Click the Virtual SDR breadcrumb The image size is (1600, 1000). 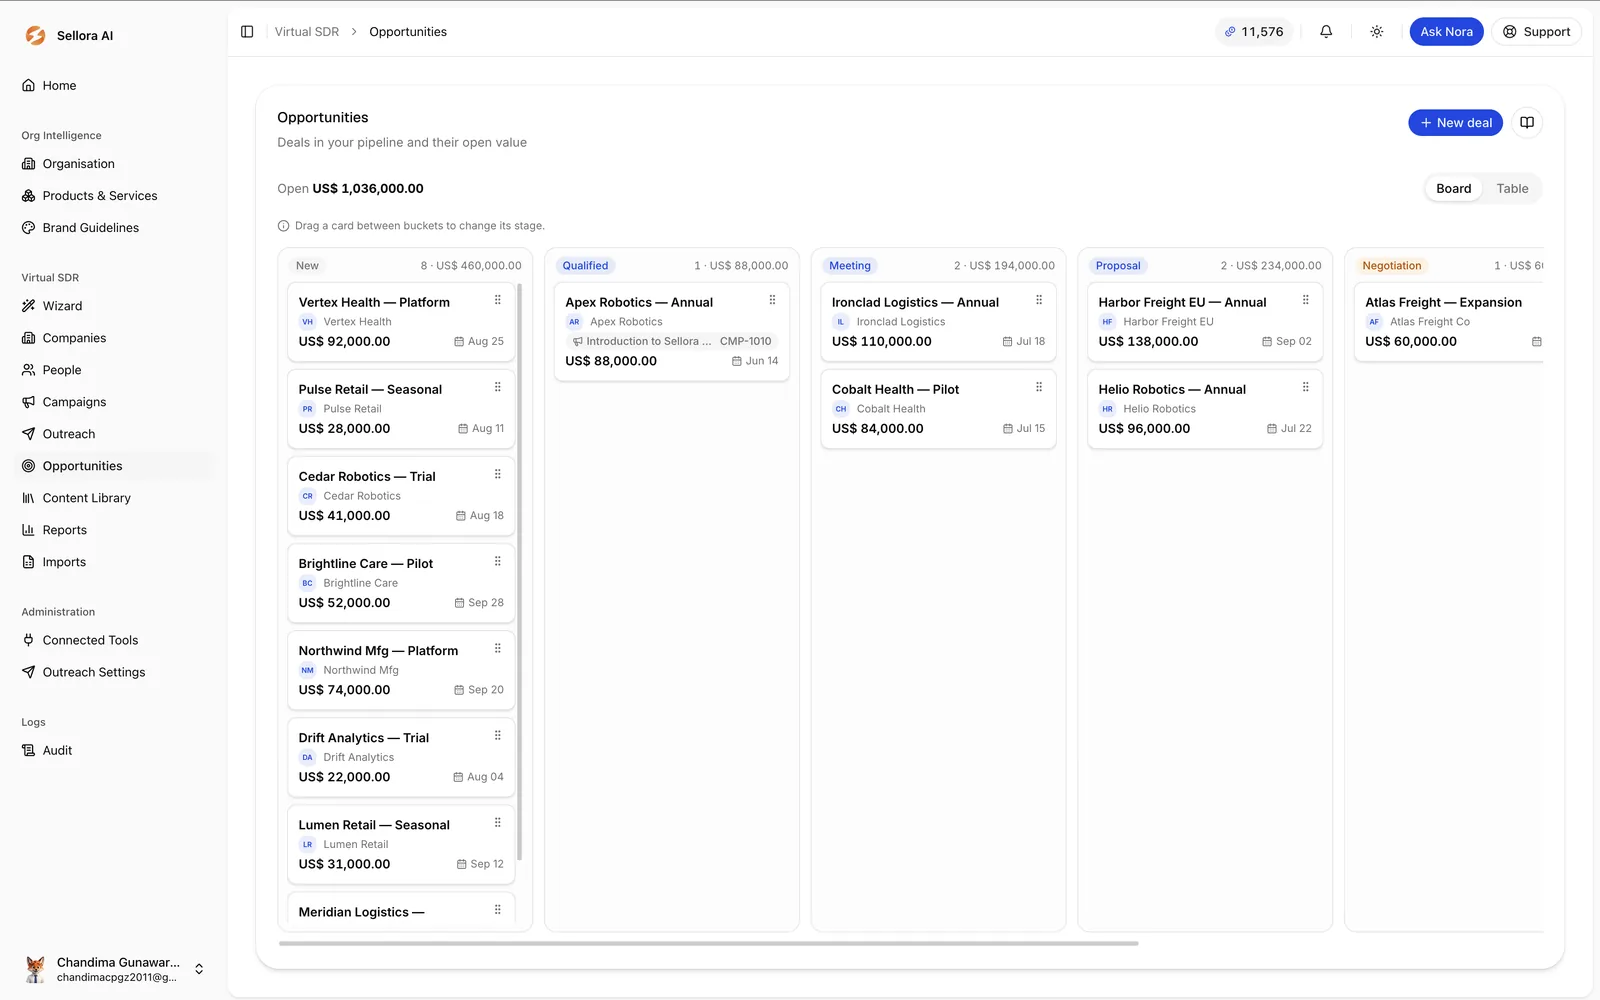307,32
